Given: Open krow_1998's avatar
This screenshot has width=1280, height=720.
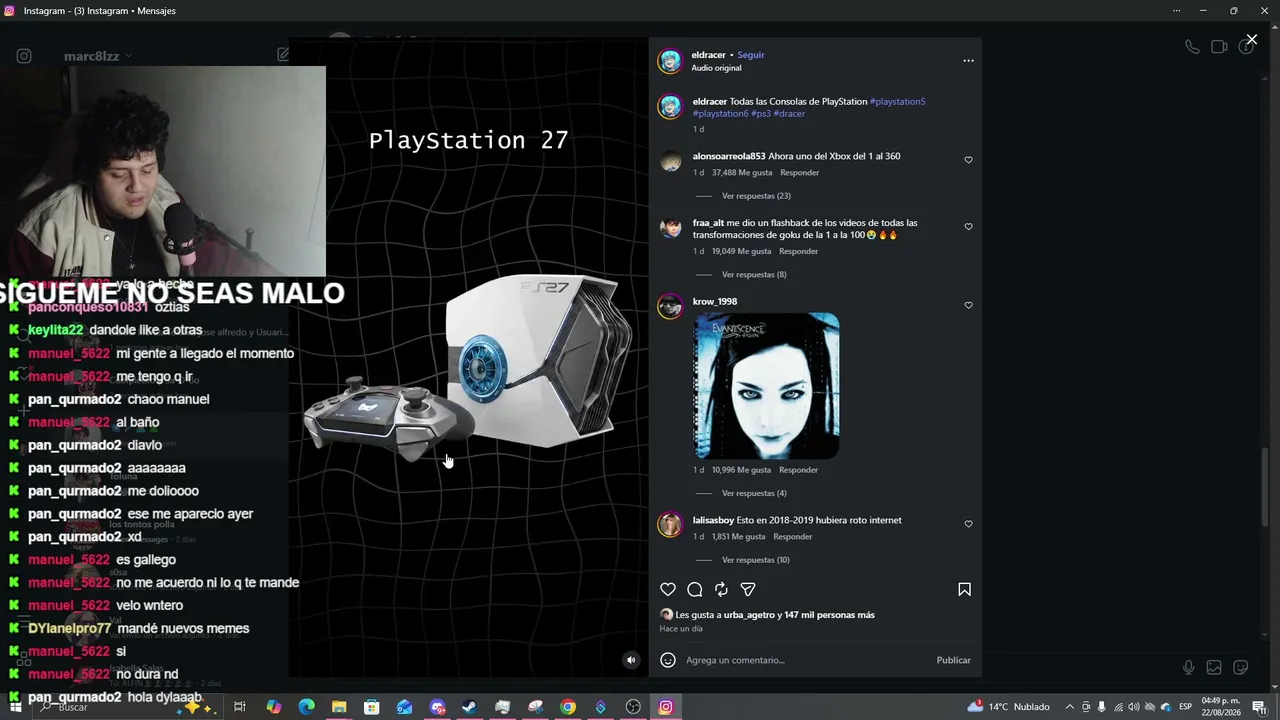Looking at the screenshot, I should click(670, 306).
